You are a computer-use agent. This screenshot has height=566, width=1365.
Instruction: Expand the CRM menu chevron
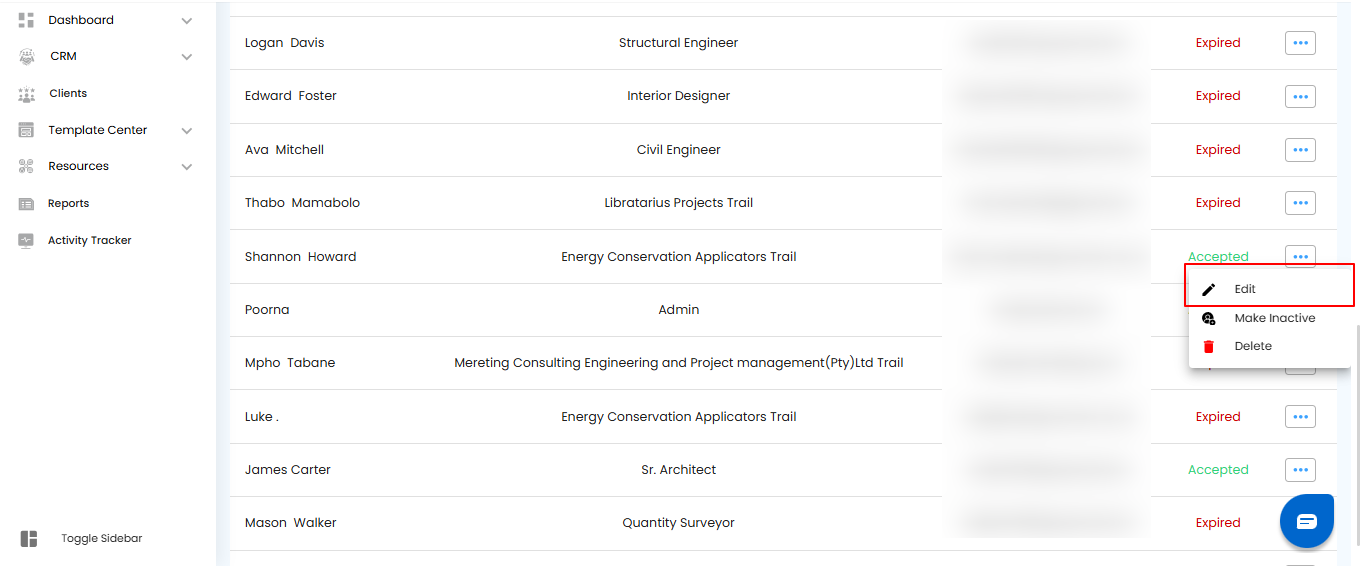pyautogui.click(x=187, y=57)
